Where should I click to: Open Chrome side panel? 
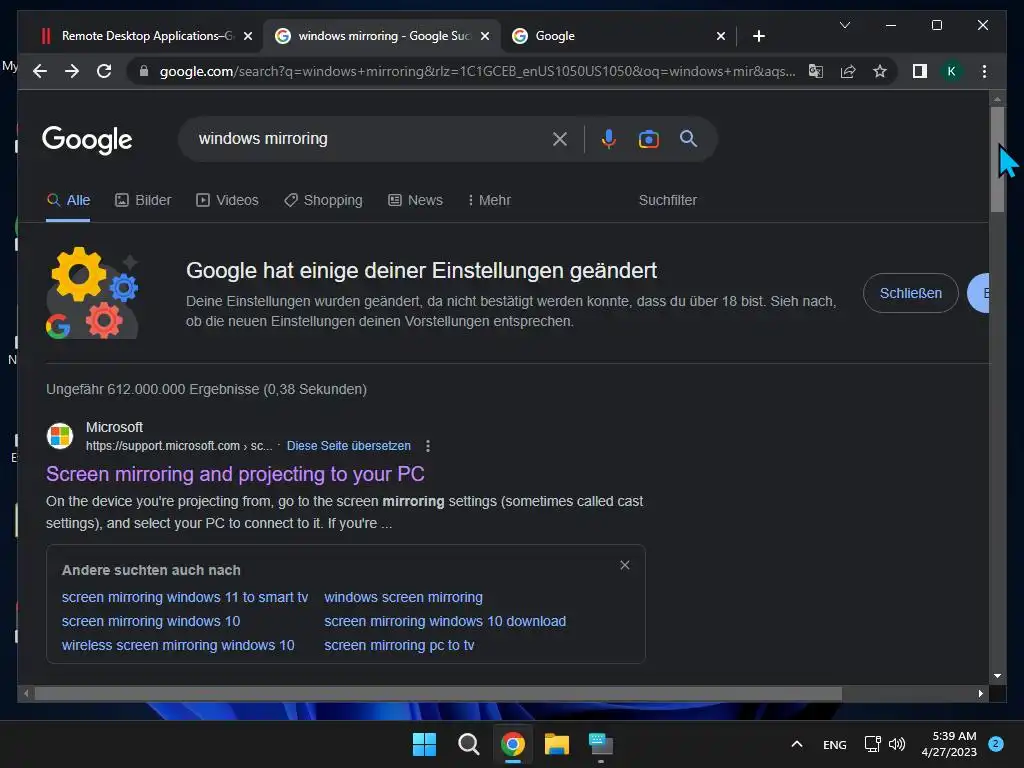tap(920, 71)
